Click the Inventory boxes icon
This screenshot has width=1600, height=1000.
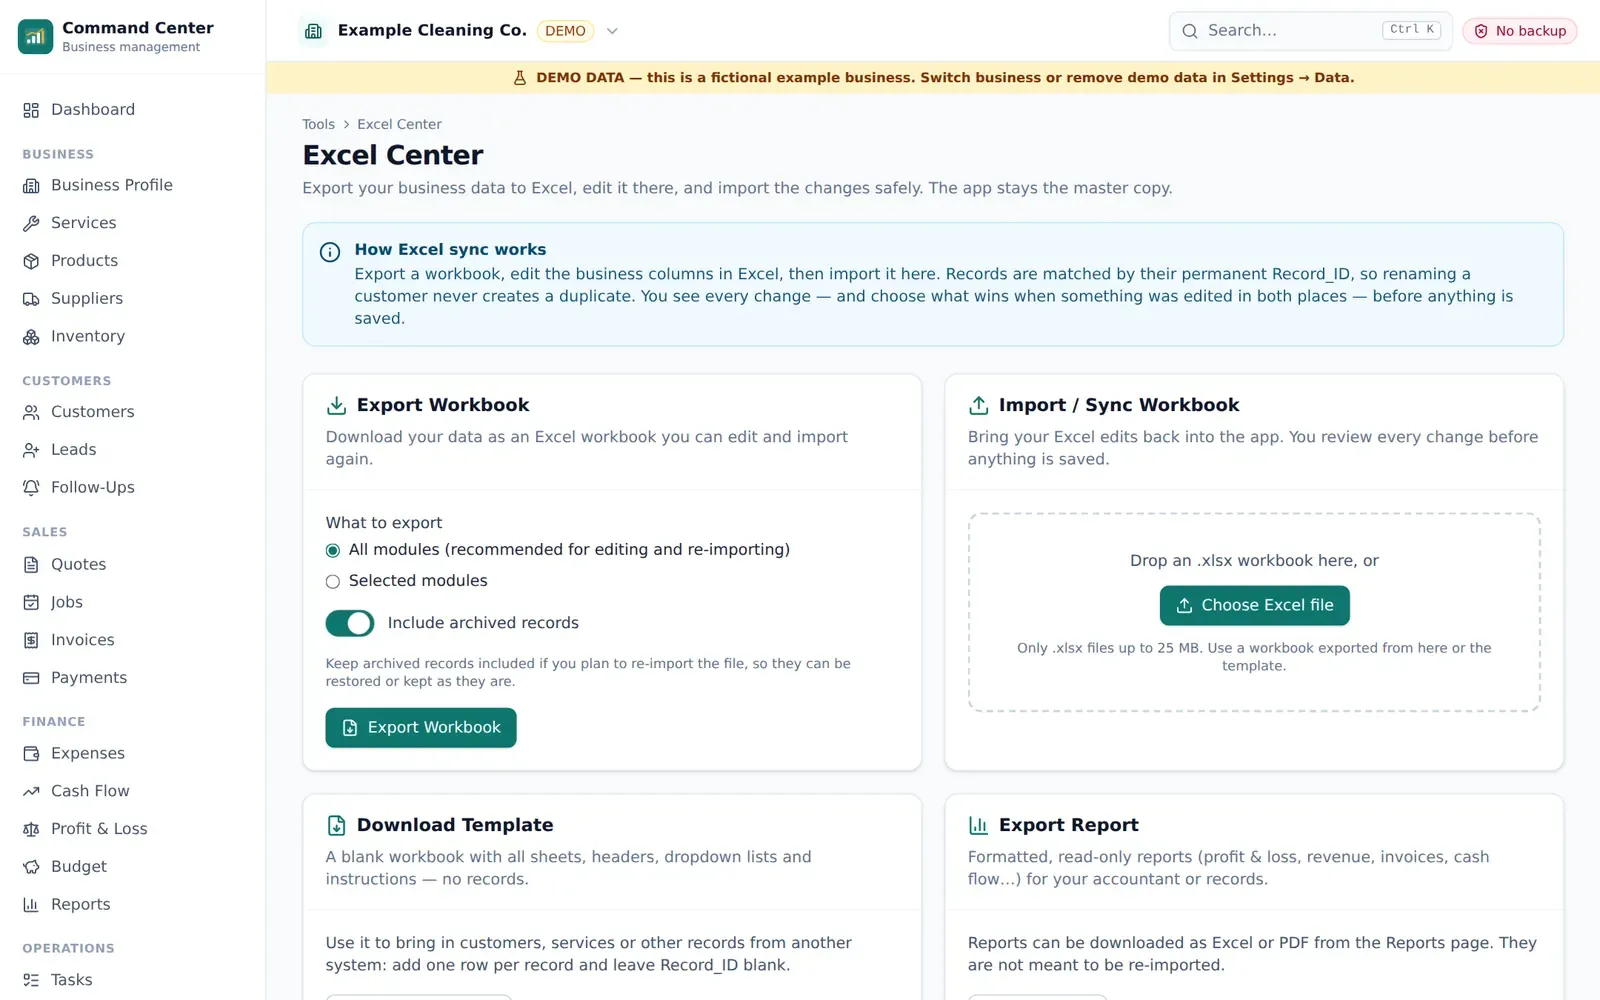[x=31, y=337]
